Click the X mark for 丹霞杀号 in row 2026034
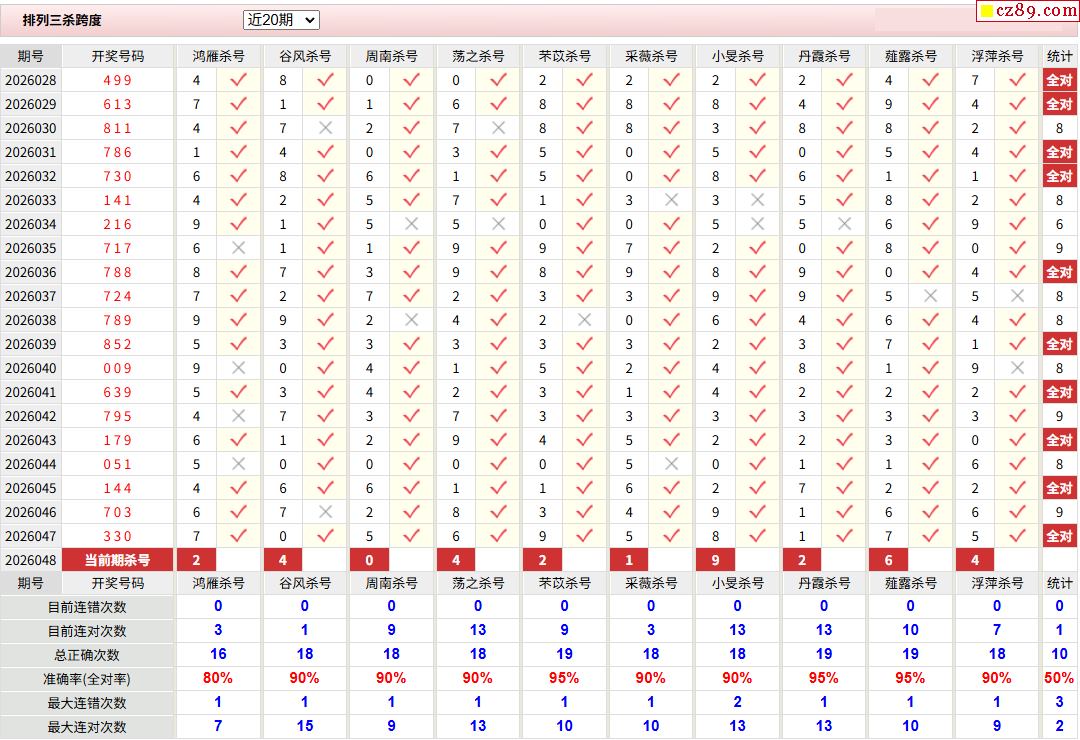The width and height of the screenshot is (1080, 740). coord(844,224)
